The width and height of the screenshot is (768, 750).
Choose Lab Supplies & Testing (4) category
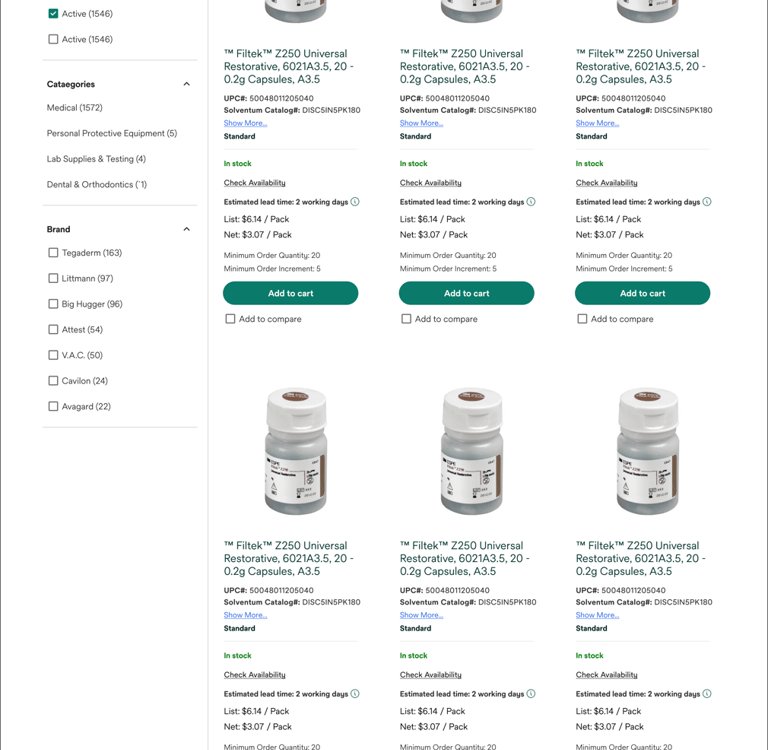(x=96, y=159)
